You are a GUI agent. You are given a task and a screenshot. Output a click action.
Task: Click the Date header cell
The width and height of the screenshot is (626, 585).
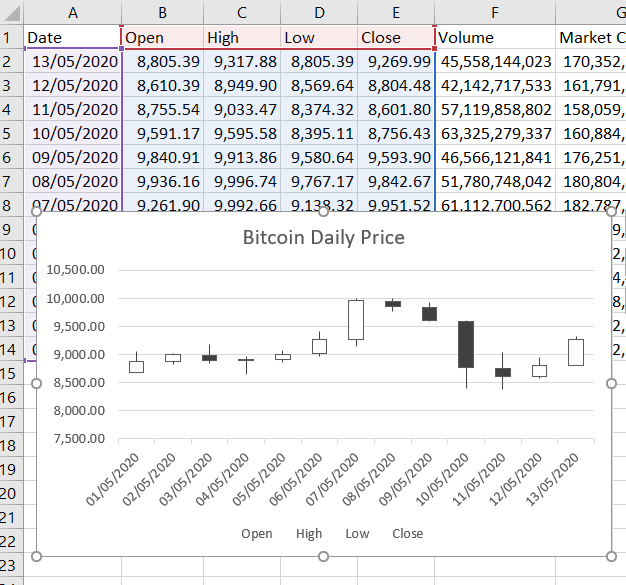[73, 37]
